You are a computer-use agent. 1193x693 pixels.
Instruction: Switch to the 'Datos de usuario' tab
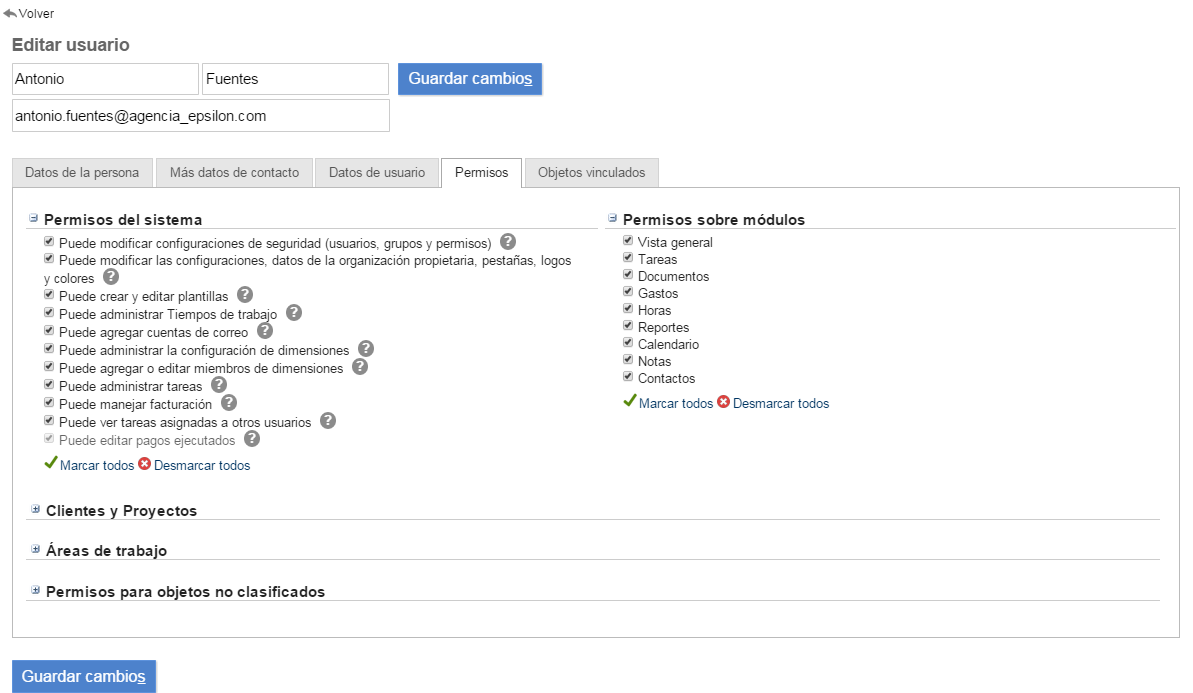coord(377,172)
